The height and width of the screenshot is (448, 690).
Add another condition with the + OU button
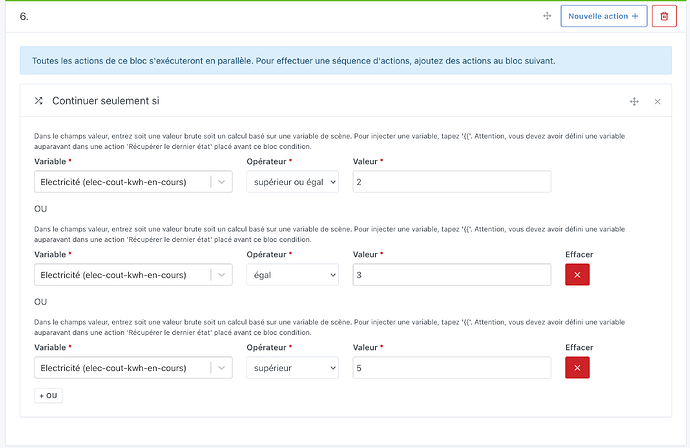coord(48,396)
